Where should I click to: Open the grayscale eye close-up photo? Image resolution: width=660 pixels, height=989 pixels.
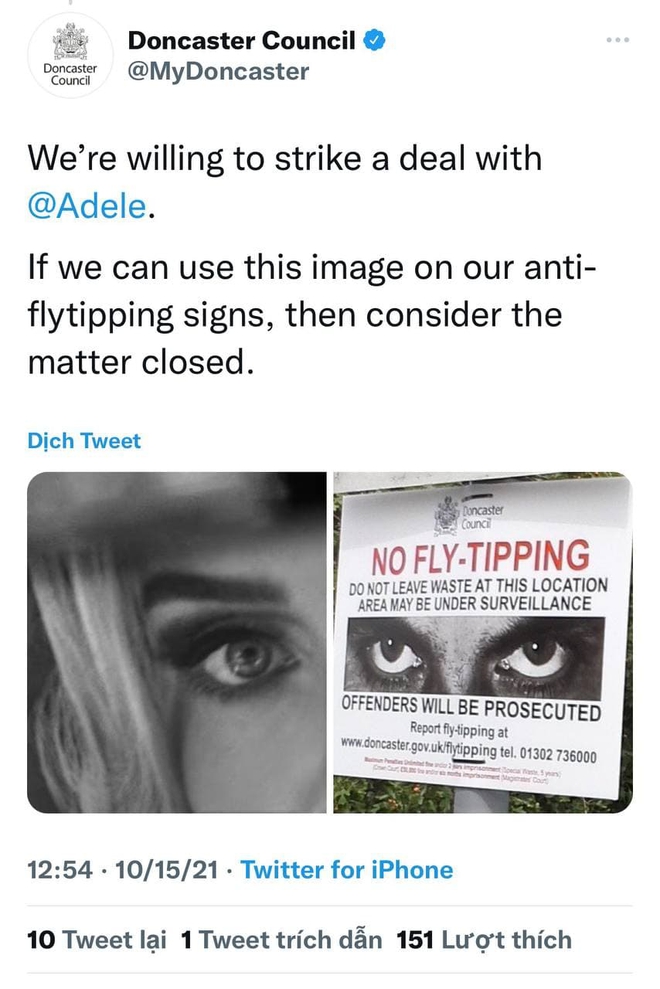(177, 642)
